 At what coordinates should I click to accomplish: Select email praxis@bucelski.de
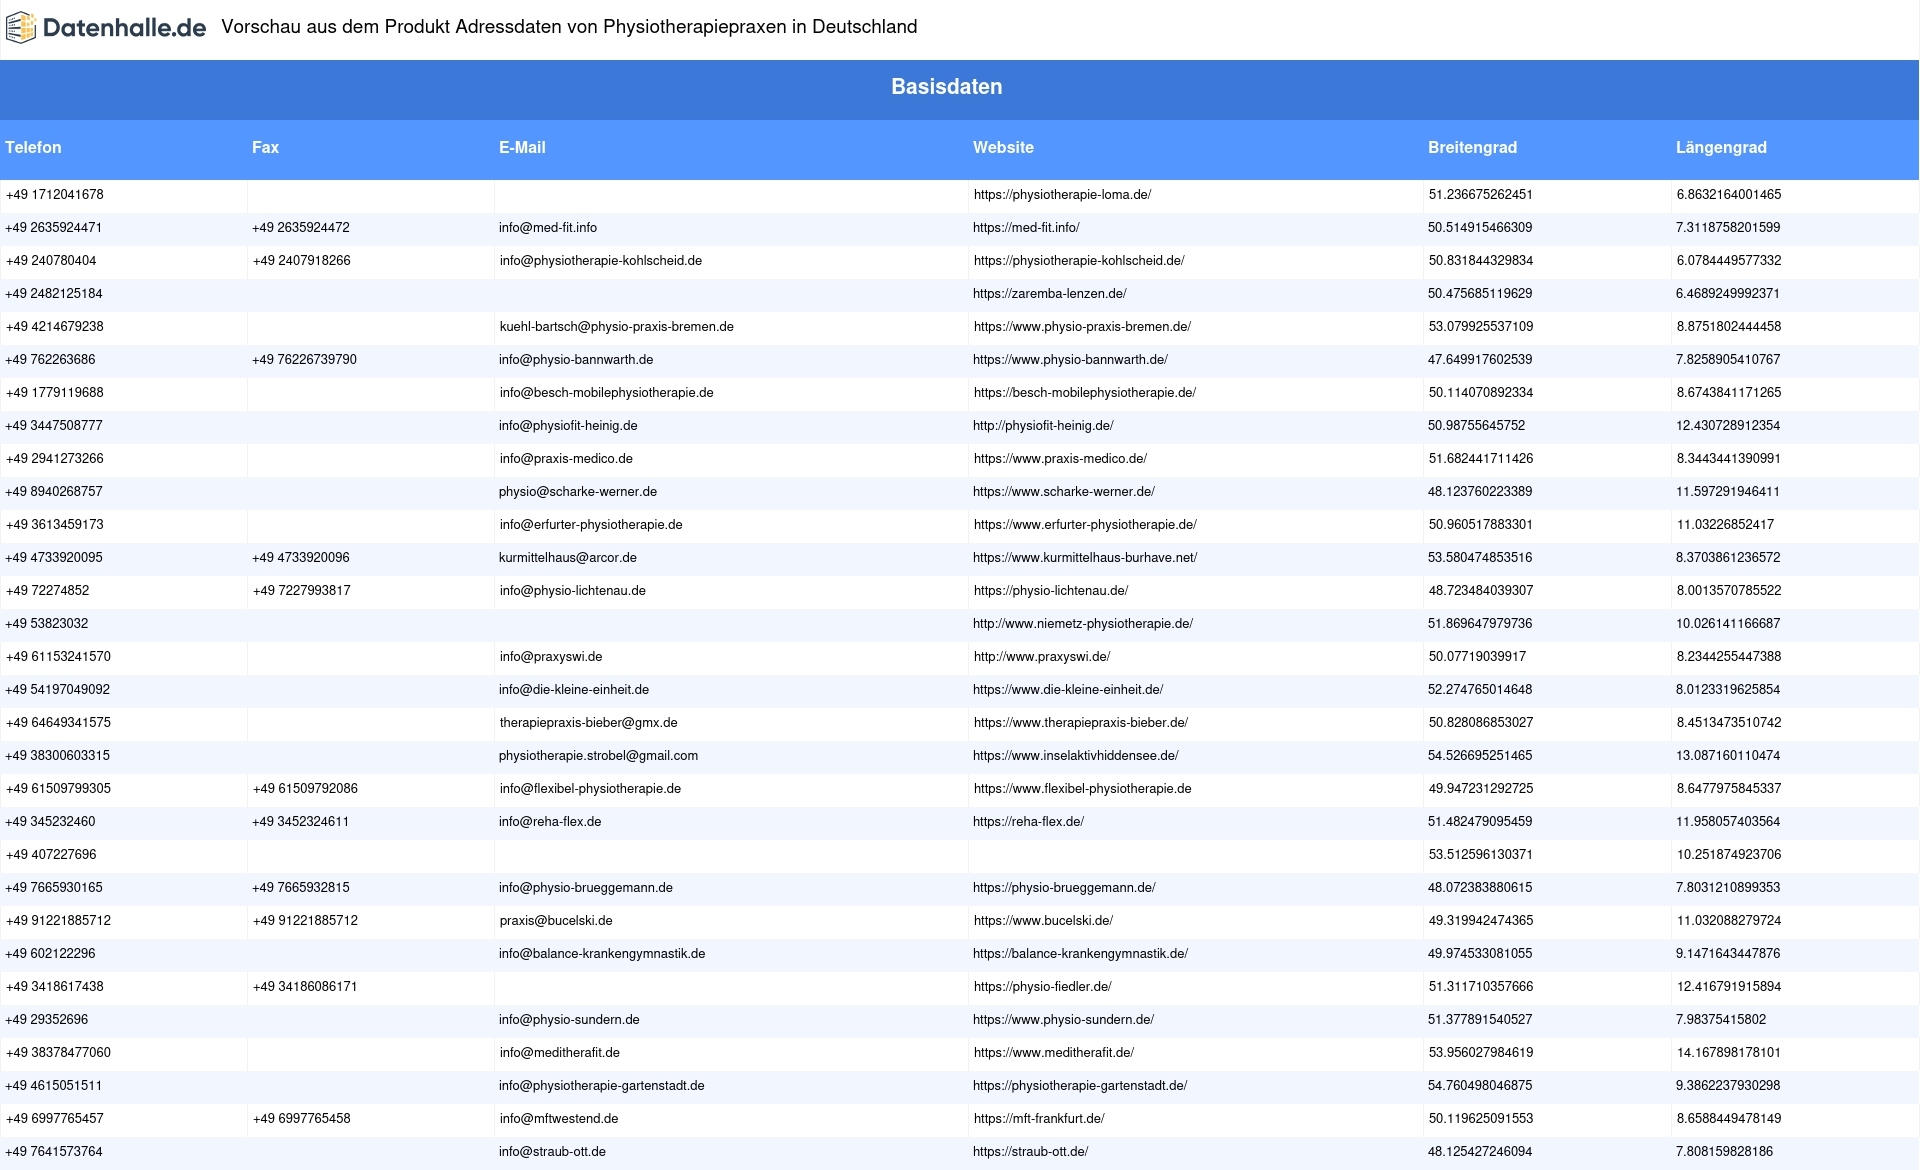(556, 921)
